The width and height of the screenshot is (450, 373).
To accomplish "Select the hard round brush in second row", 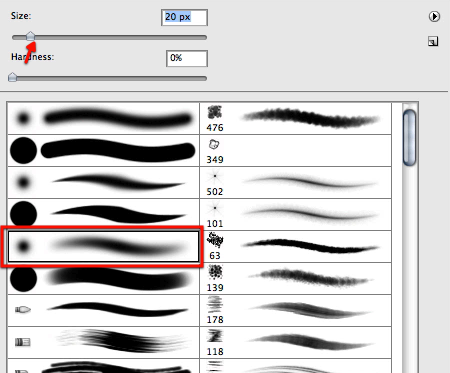I will pos(103,151).
